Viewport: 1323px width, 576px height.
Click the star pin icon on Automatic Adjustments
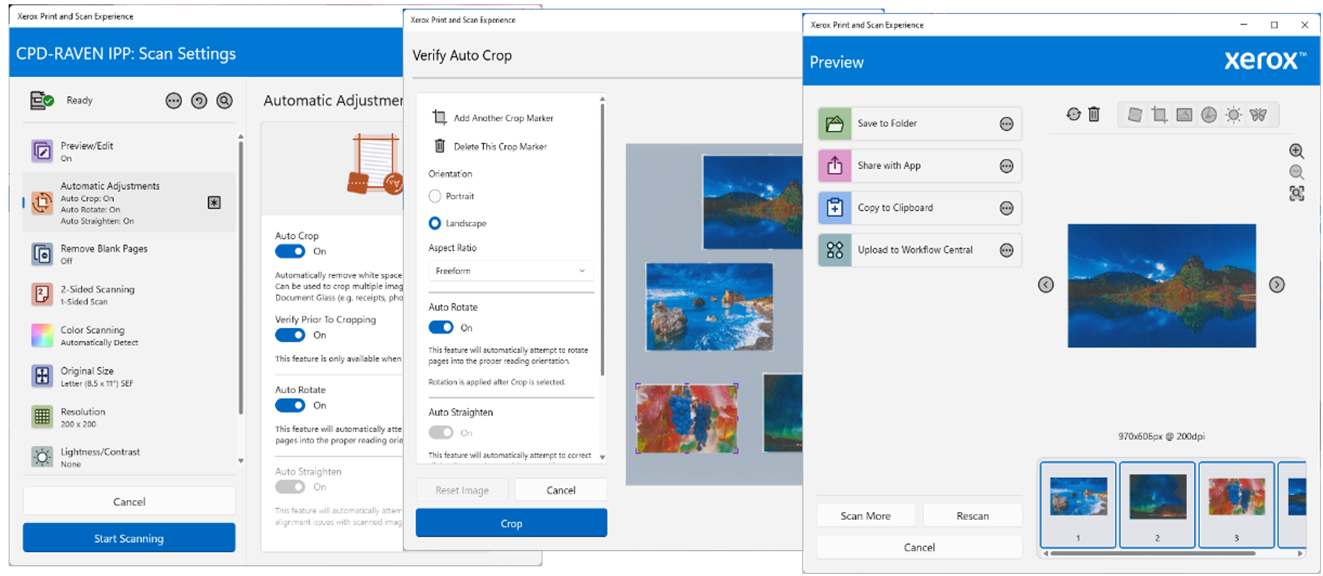coord(214,202)
